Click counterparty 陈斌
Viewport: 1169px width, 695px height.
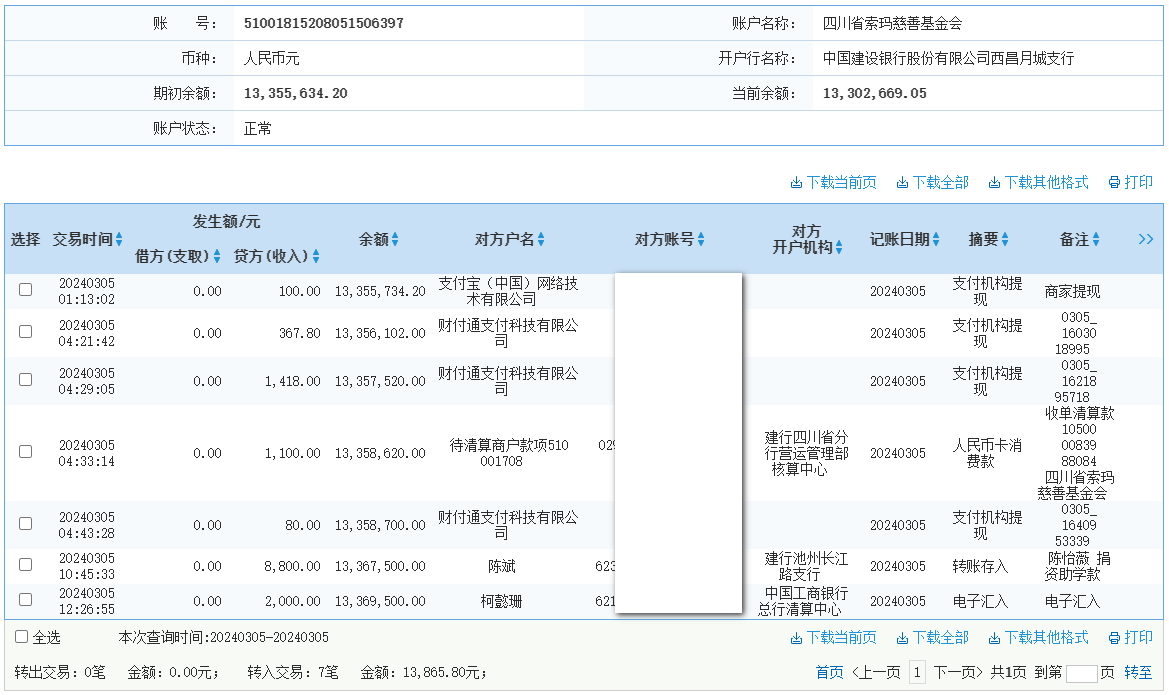point(502,567)
